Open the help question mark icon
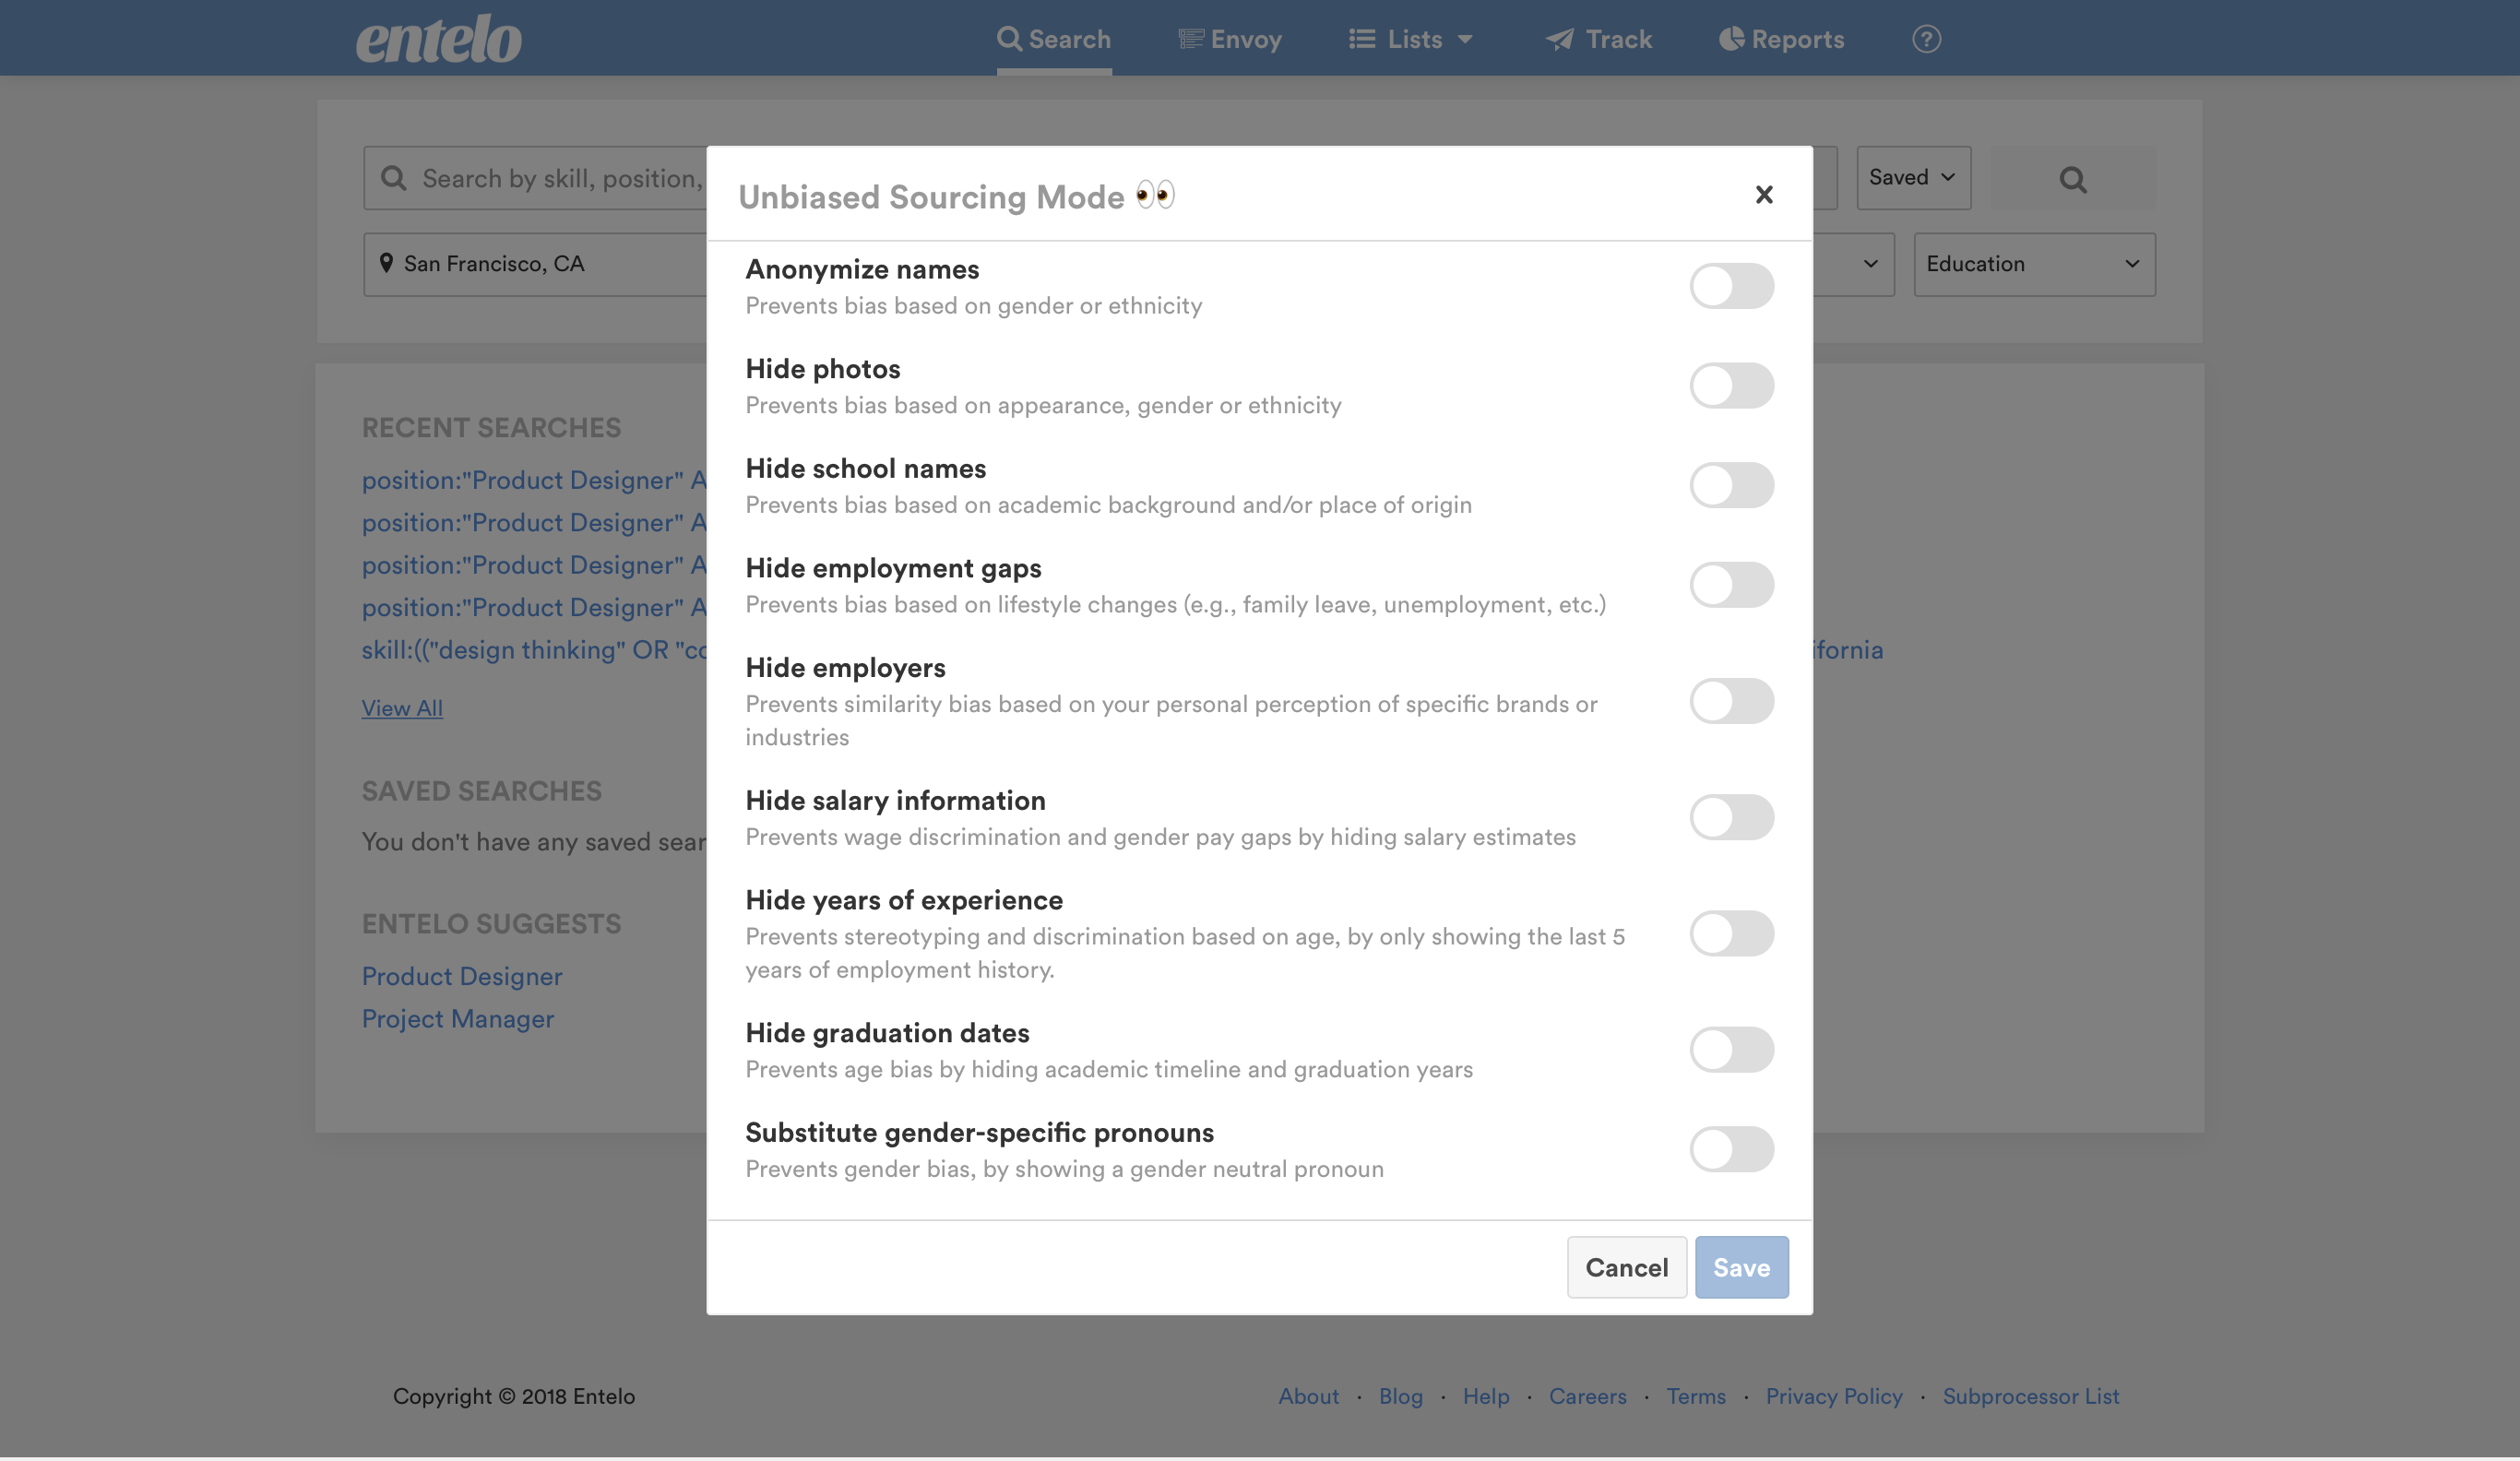 coord(1926,39)
